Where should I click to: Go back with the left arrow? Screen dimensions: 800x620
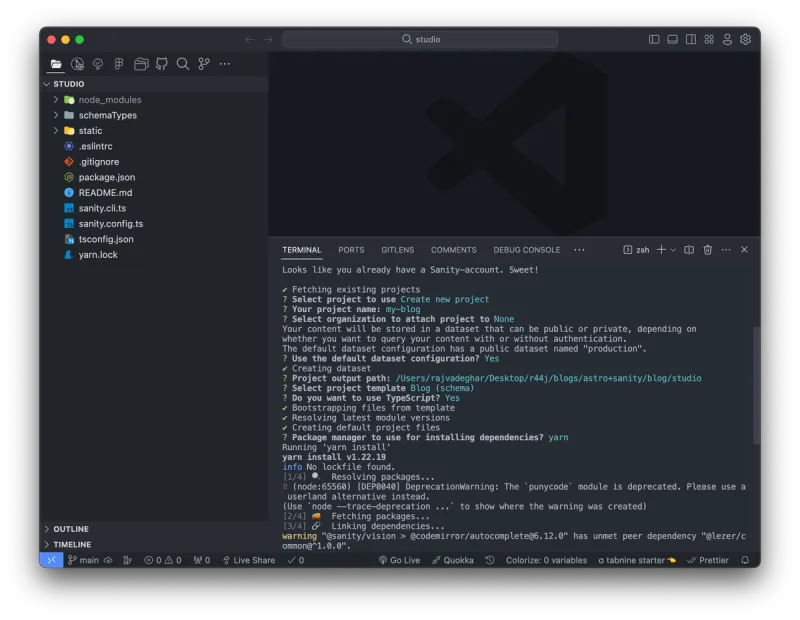(x=249, y=39)
